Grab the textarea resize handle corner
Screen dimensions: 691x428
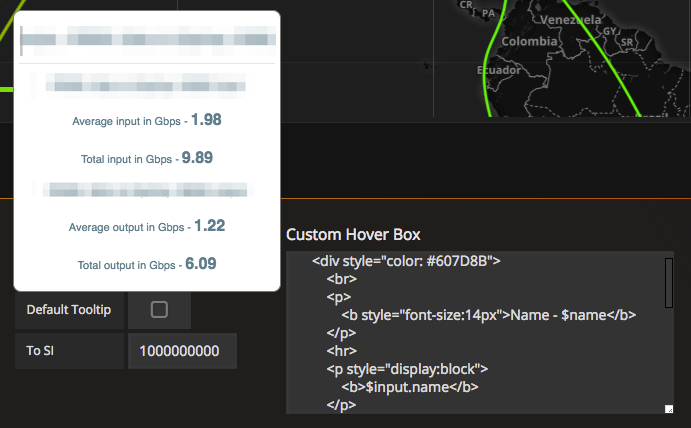pyautogui.click(x=669, y=409)
